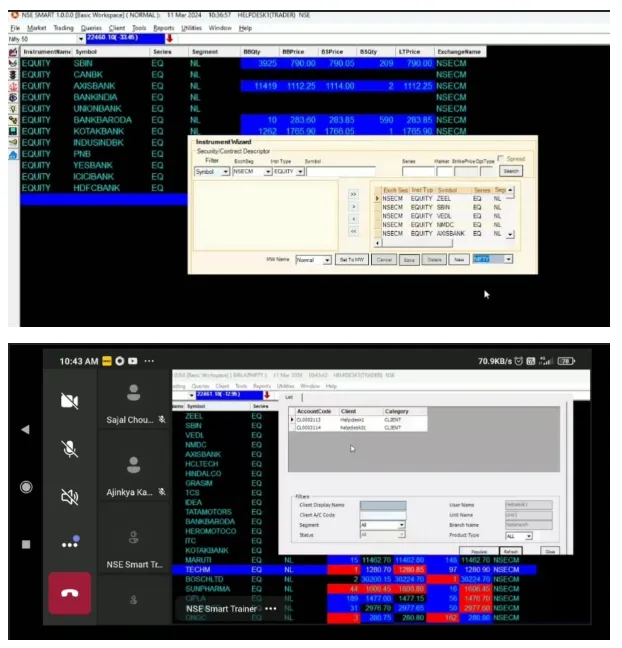Tap the Ajinkya Ka... participant avatar

click(133, 465)
